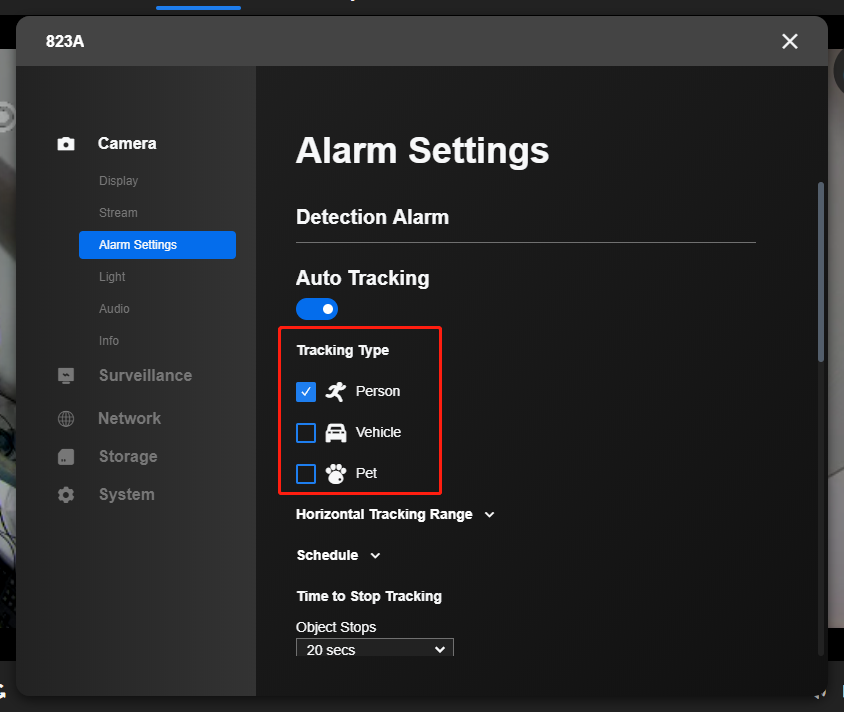Click the running person tracking icon
The image size is (844, 712).
pyautogui.click(x=336, y=391)
